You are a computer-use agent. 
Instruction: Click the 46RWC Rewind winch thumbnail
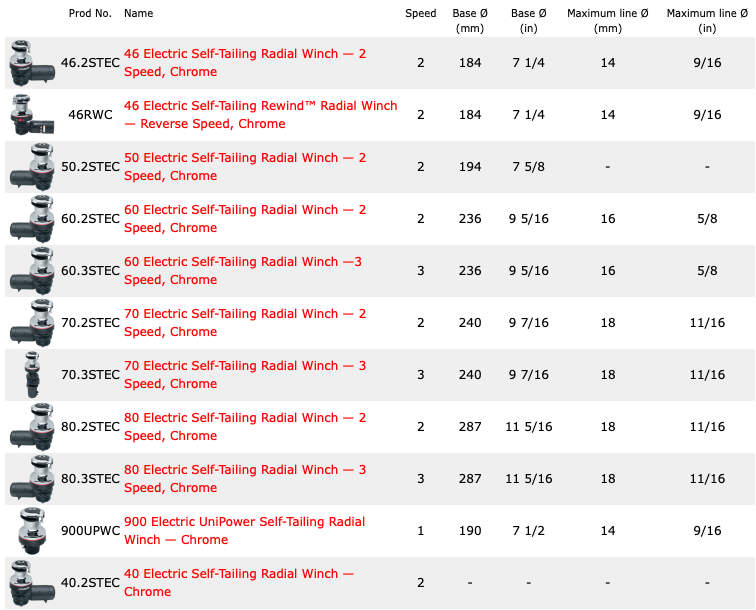[x=28, y=114]
